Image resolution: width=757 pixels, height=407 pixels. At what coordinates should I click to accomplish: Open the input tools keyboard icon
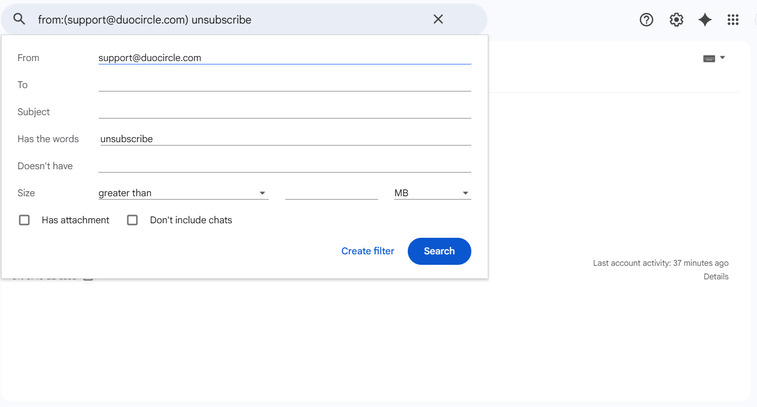pos(709,58)
